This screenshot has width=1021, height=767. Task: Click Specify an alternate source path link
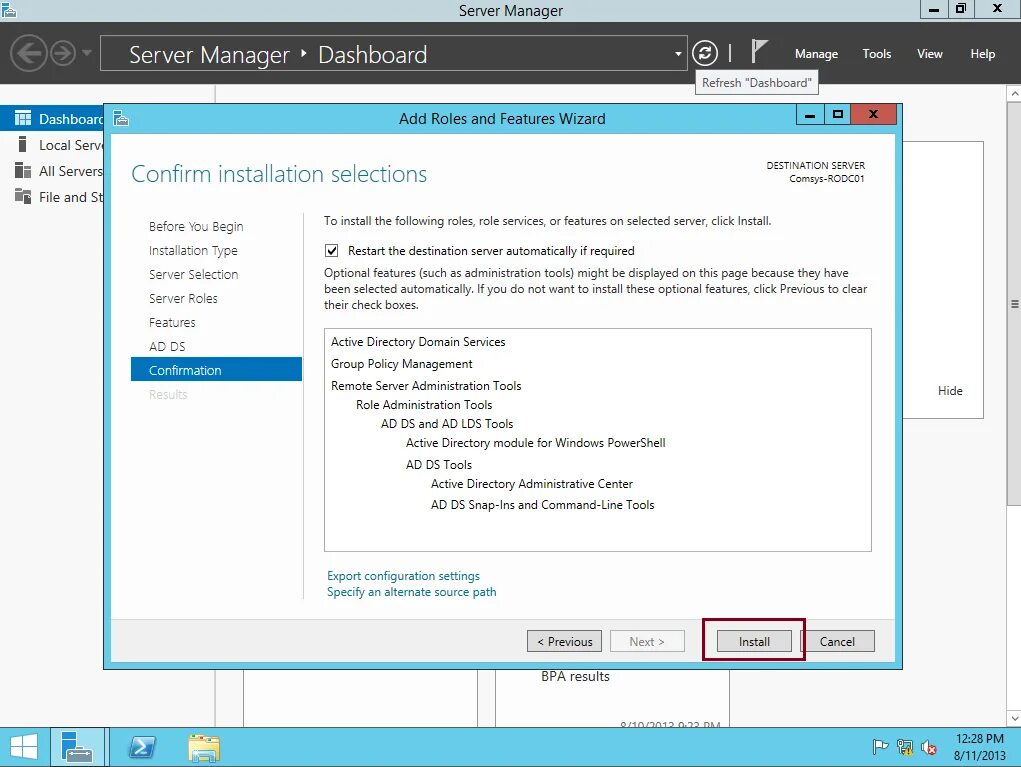pyautogui.click(x=412, y=593)
